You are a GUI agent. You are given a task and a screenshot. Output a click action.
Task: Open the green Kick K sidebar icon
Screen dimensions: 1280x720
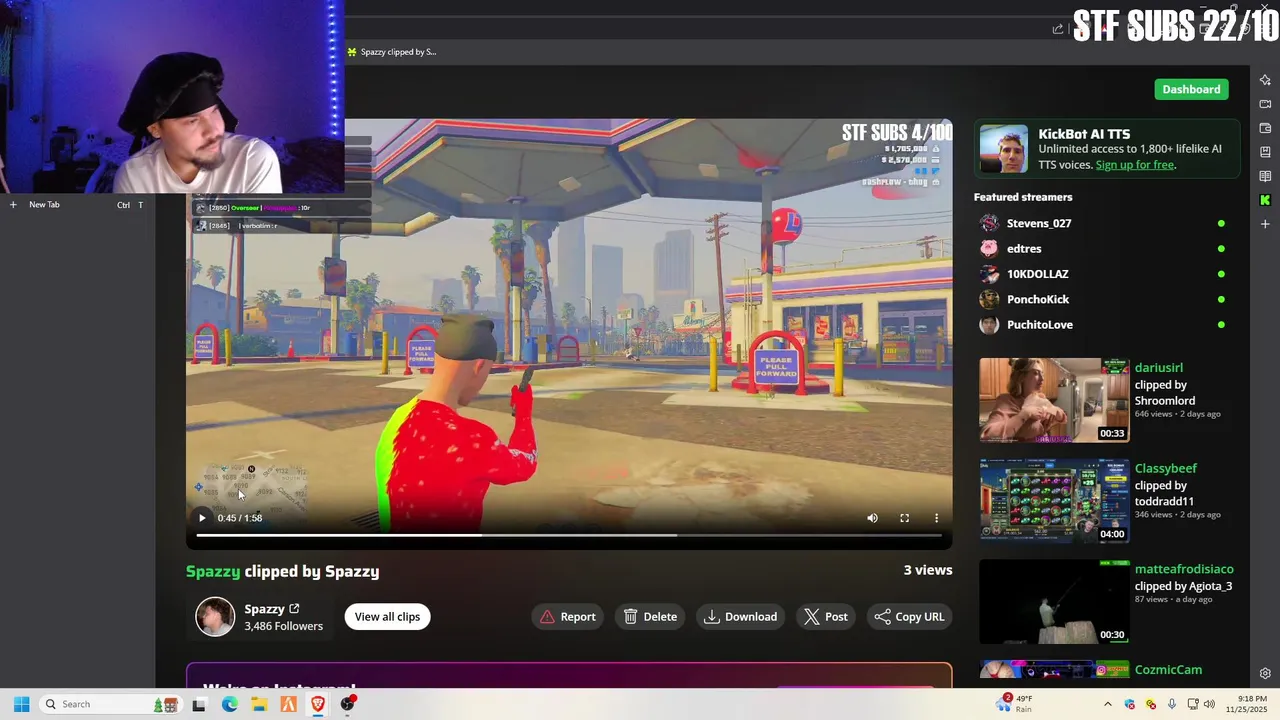pos(1265,200)
